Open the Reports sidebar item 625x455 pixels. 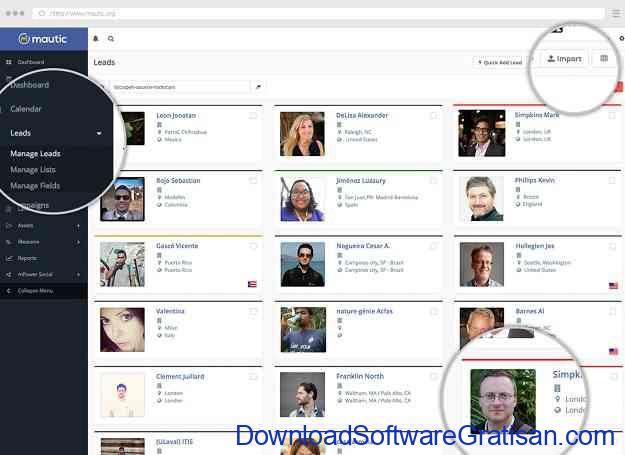pos(27,258)
